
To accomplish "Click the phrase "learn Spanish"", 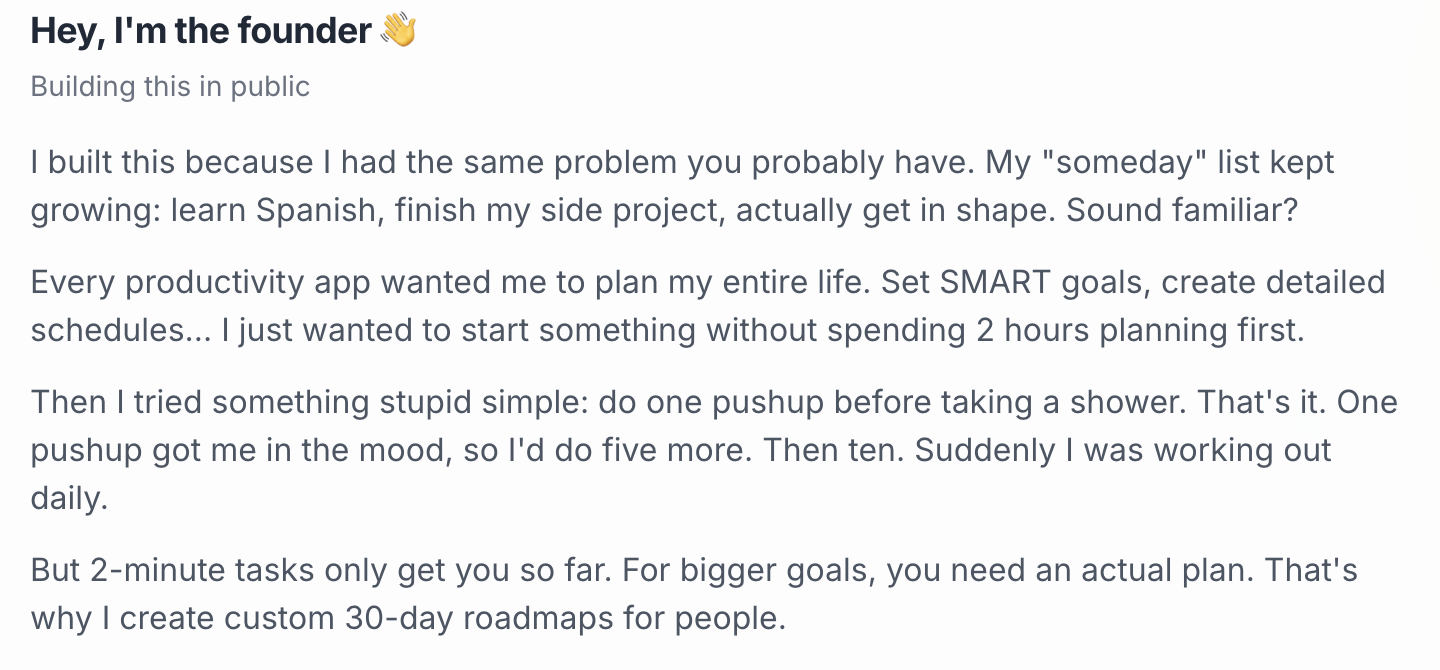I will (239, 211).
